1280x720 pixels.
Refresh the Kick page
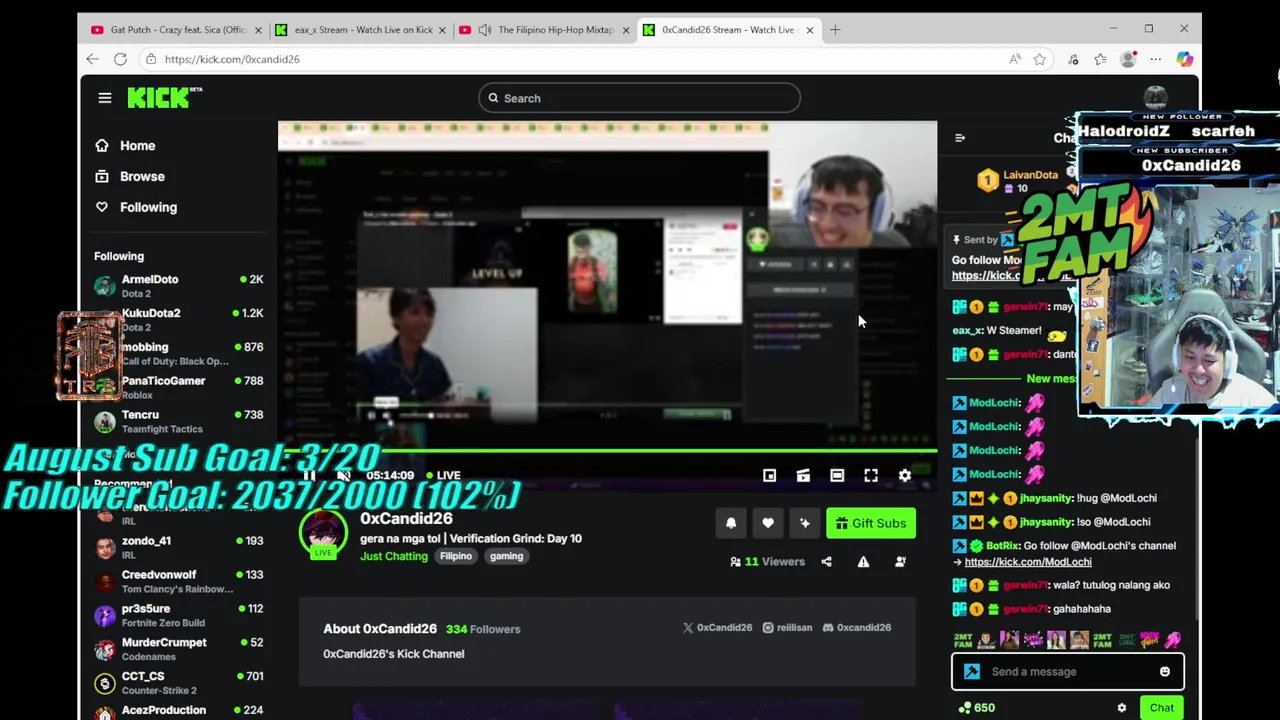pos(120,59)
